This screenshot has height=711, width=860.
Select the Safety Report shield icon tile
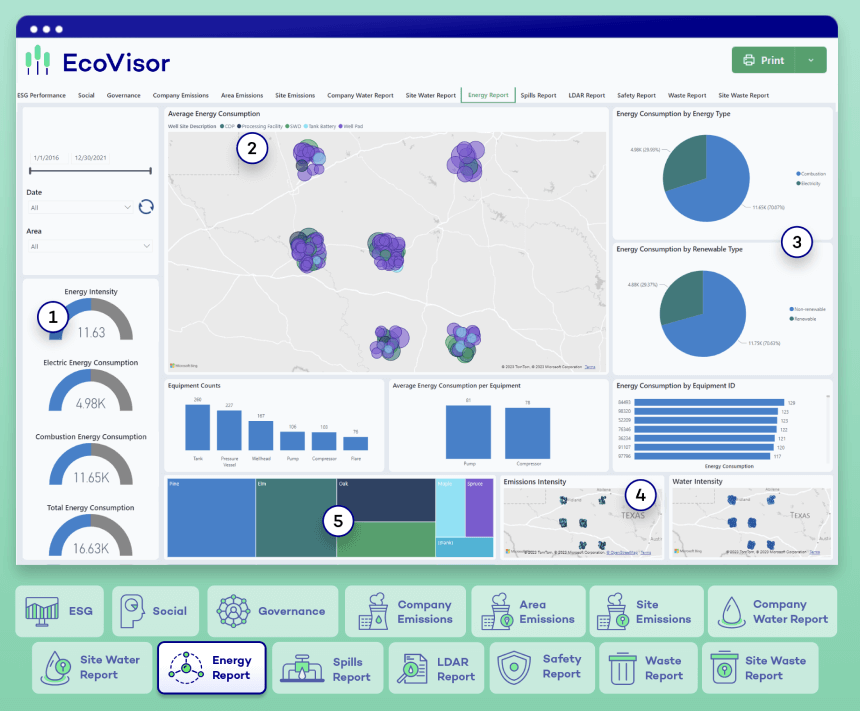pyautogui.click(x=543, y=667)
